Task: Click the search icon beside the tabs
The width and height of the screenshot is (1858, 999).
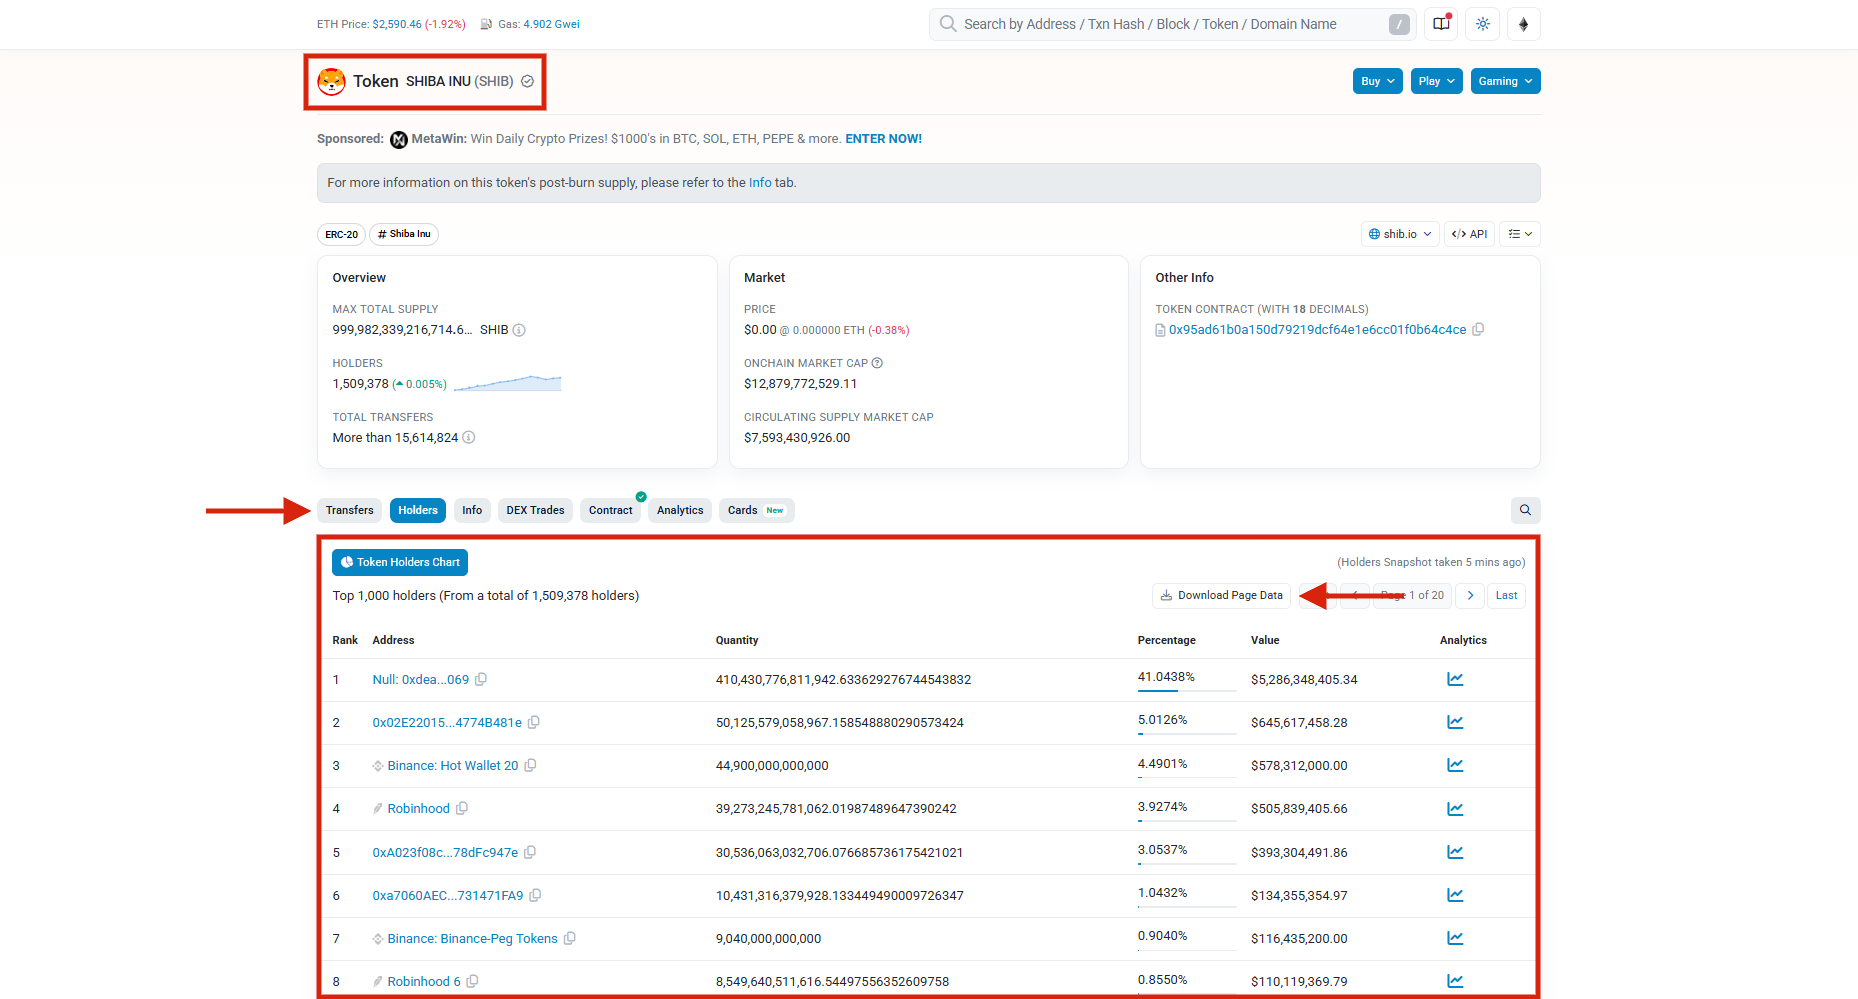Action: click(1525, 510)
